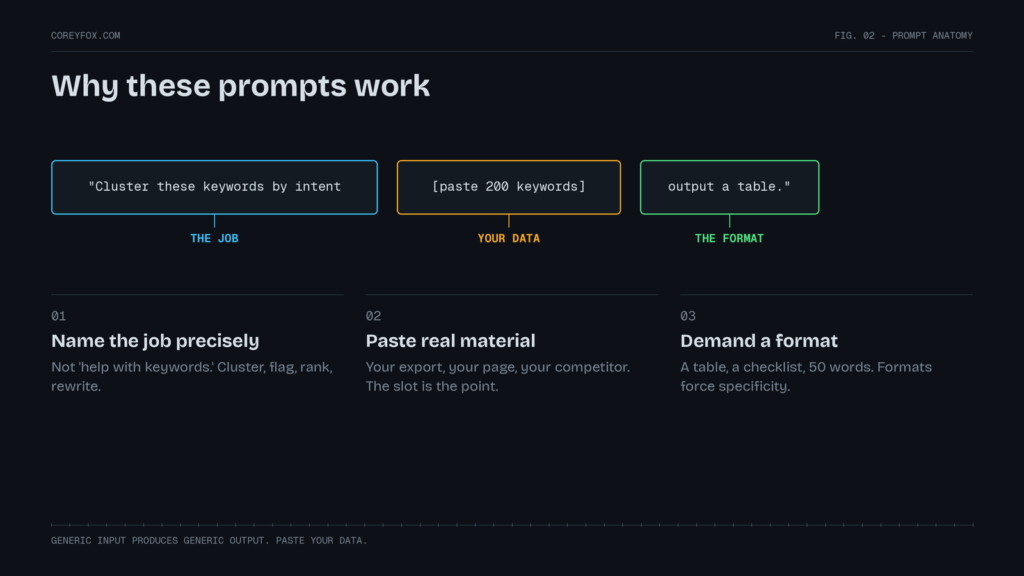Click the 03 step number
This screenshot has height=576, width=1024.
[688, 316]
